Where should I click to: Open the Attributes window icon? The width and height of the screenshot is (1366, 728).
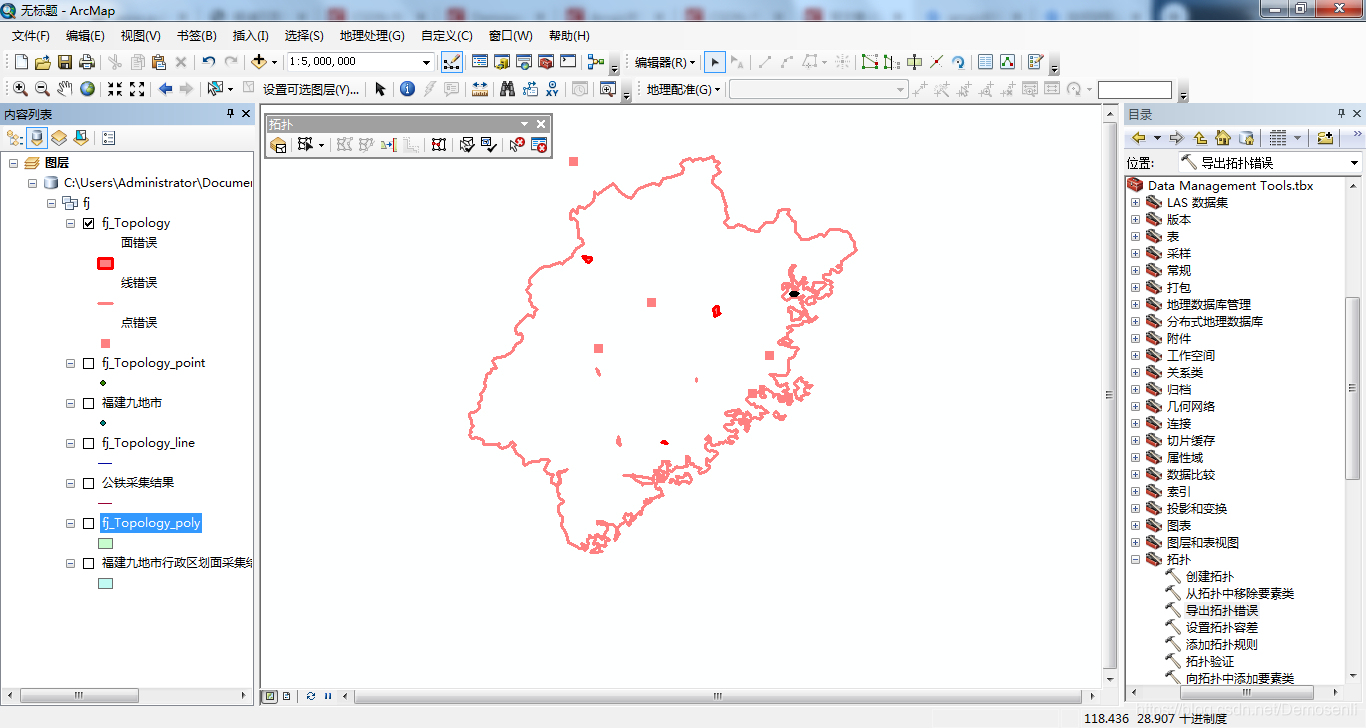[x=985, y=62]
